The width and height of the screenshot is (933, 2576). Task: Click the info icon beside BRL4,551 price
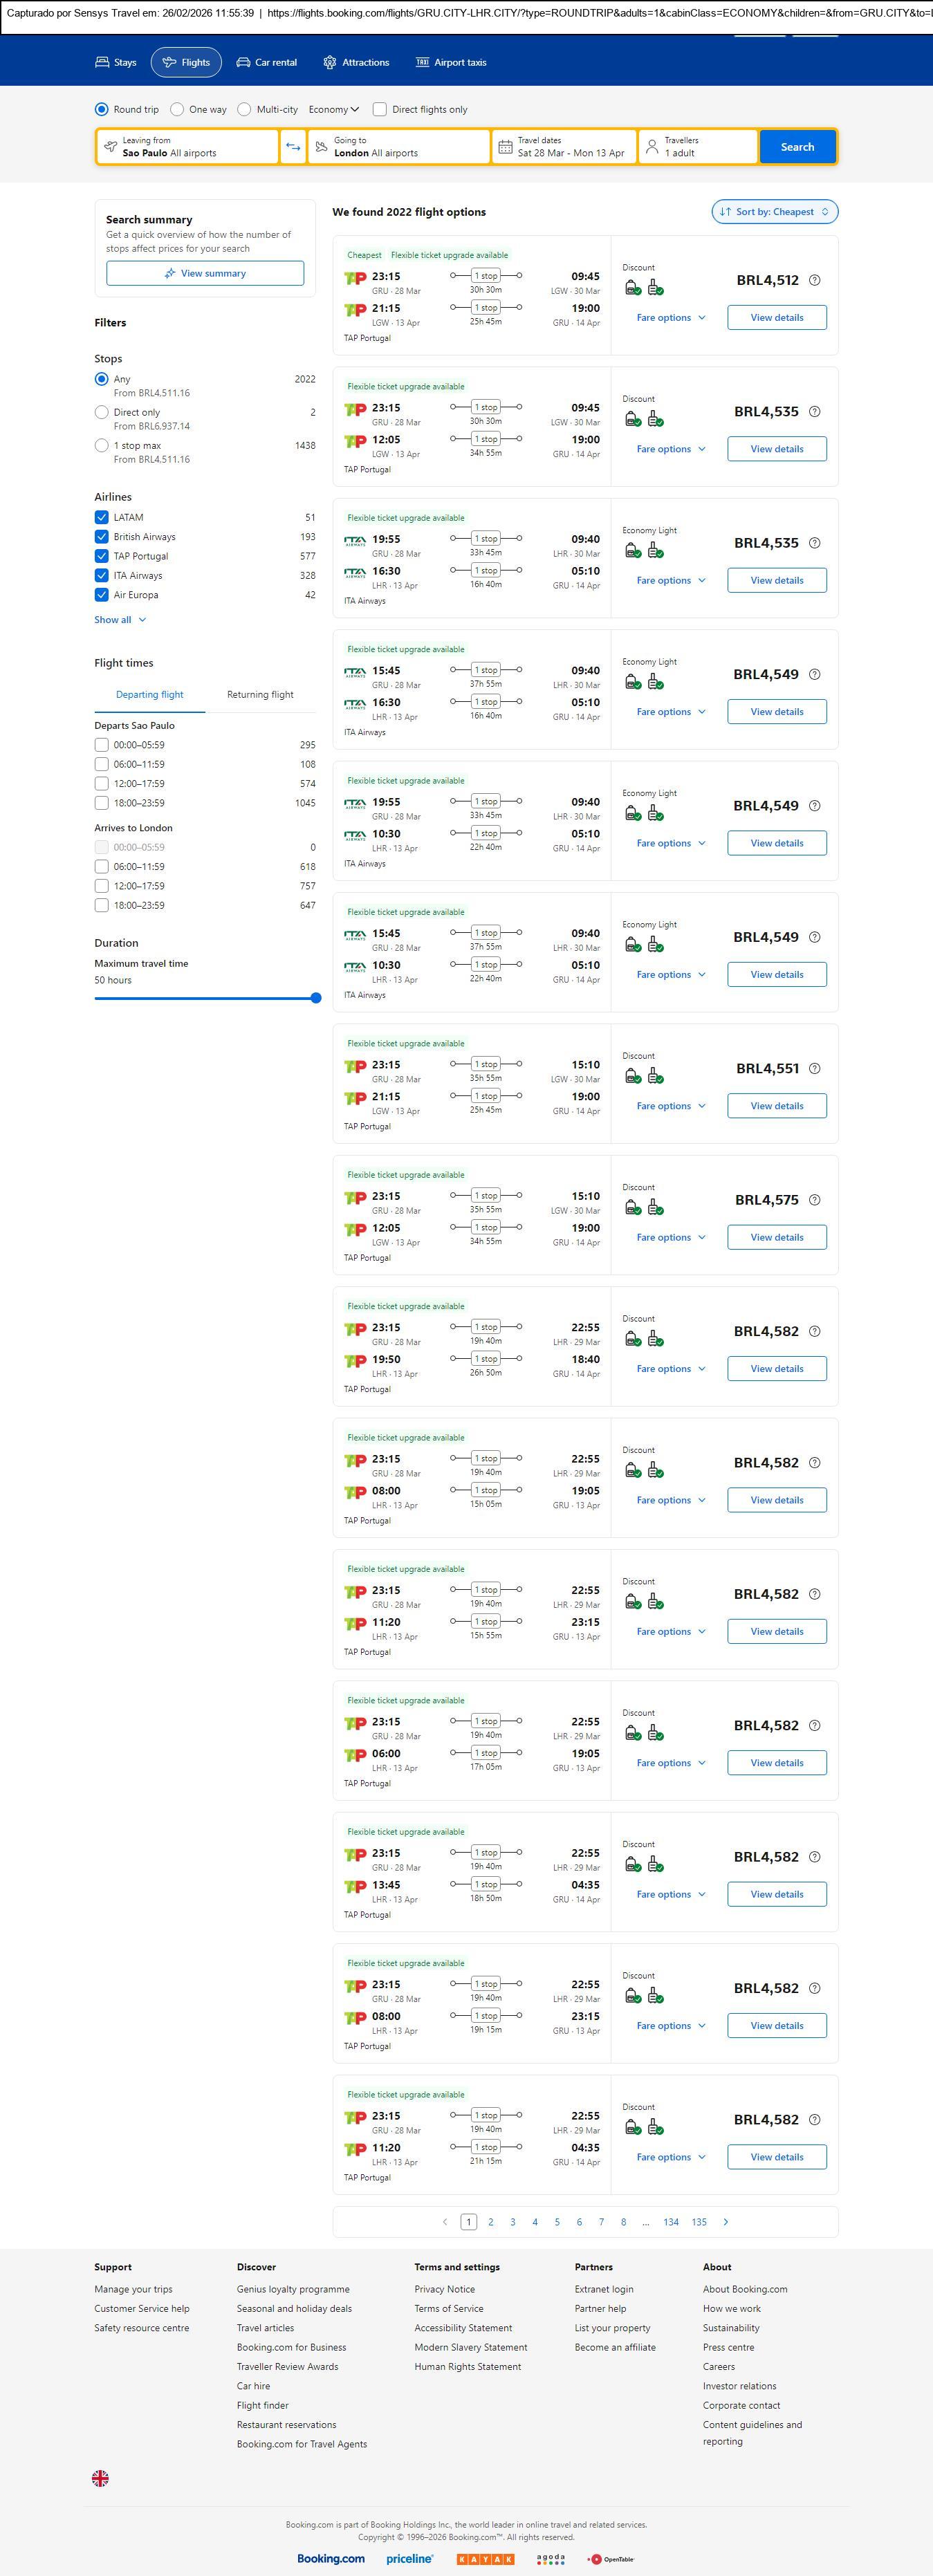[814, 1068]
